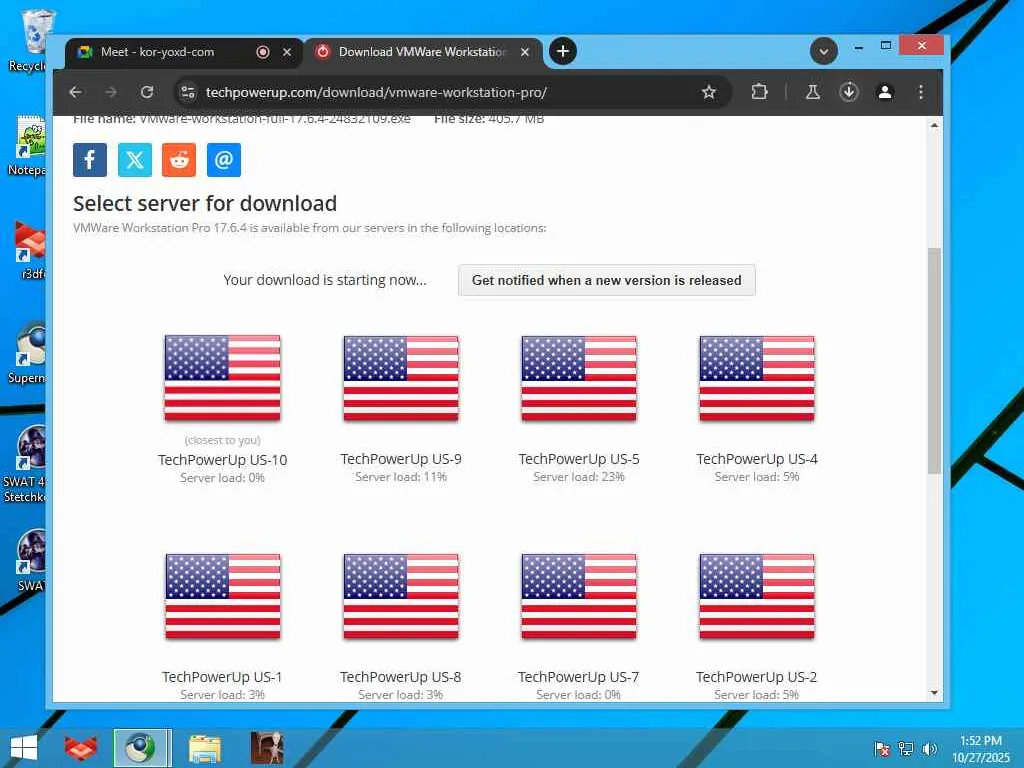Open a new browser tab
This screenshot has height=768, width=1024.
point(563,51)
